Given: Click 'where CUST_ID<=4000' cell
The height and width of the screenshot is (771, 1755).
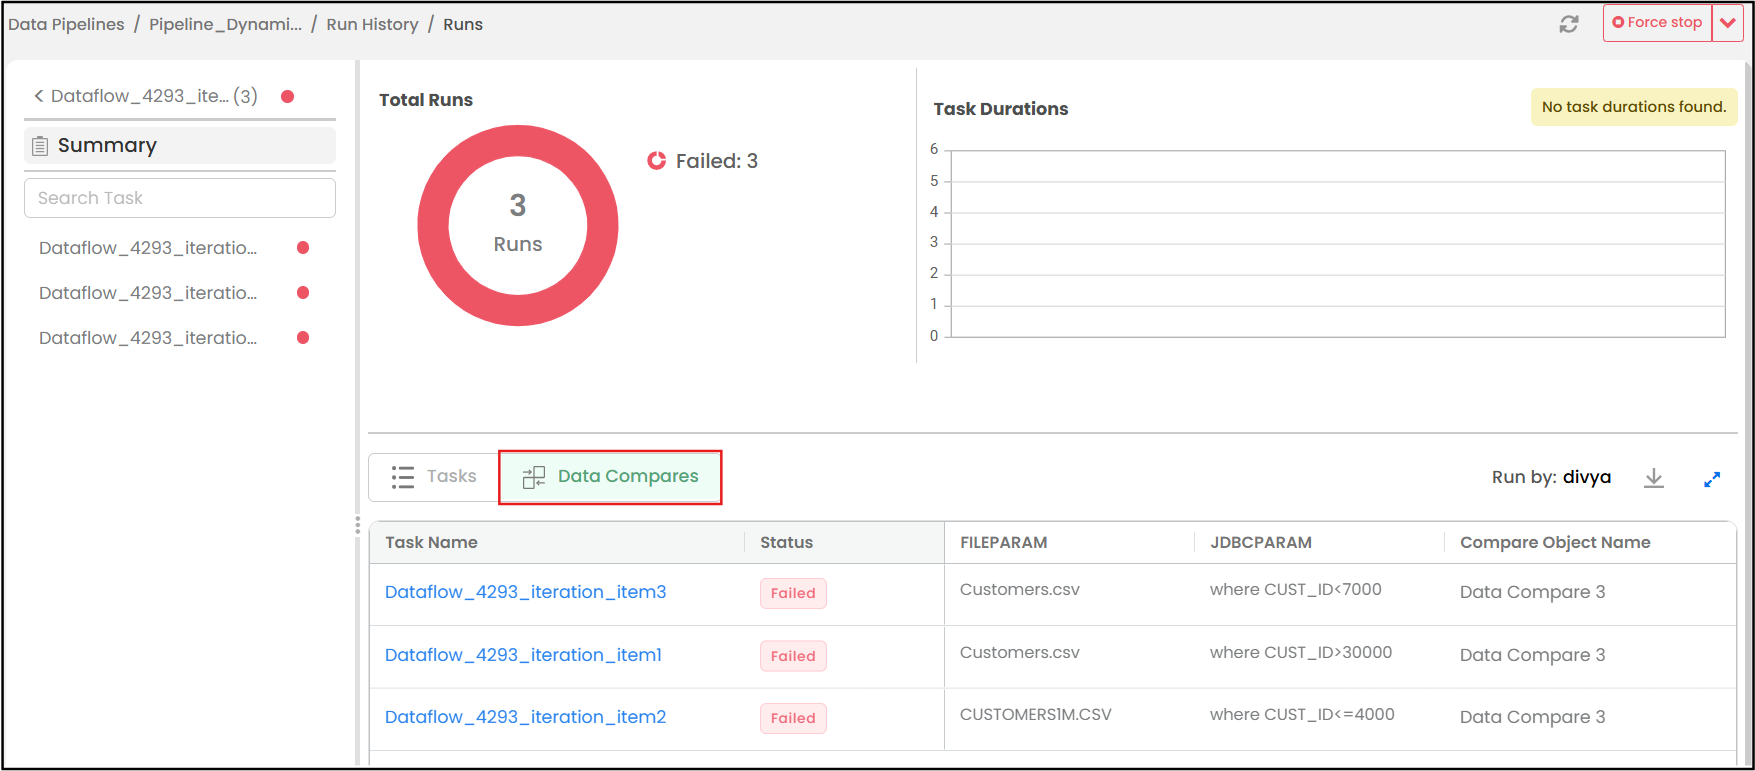Looking at the screenshot, I should pyautogui.click(x=1302, y=714).
